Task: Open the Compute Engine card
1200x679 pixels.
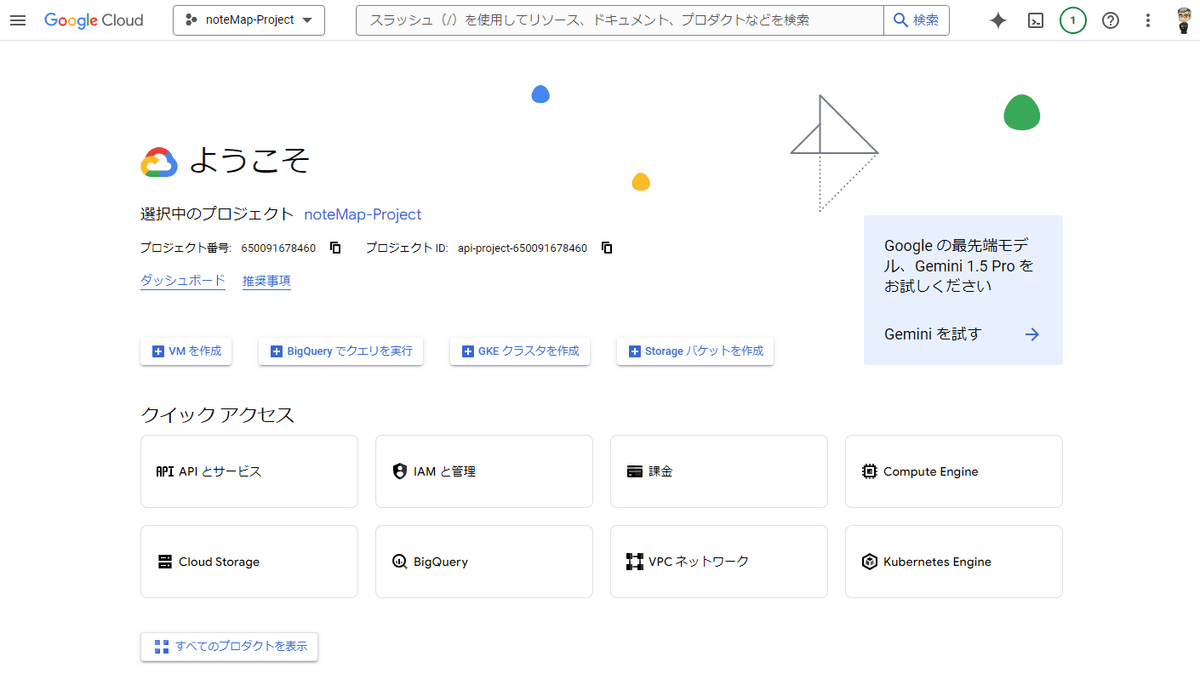Action: point(954,471)
